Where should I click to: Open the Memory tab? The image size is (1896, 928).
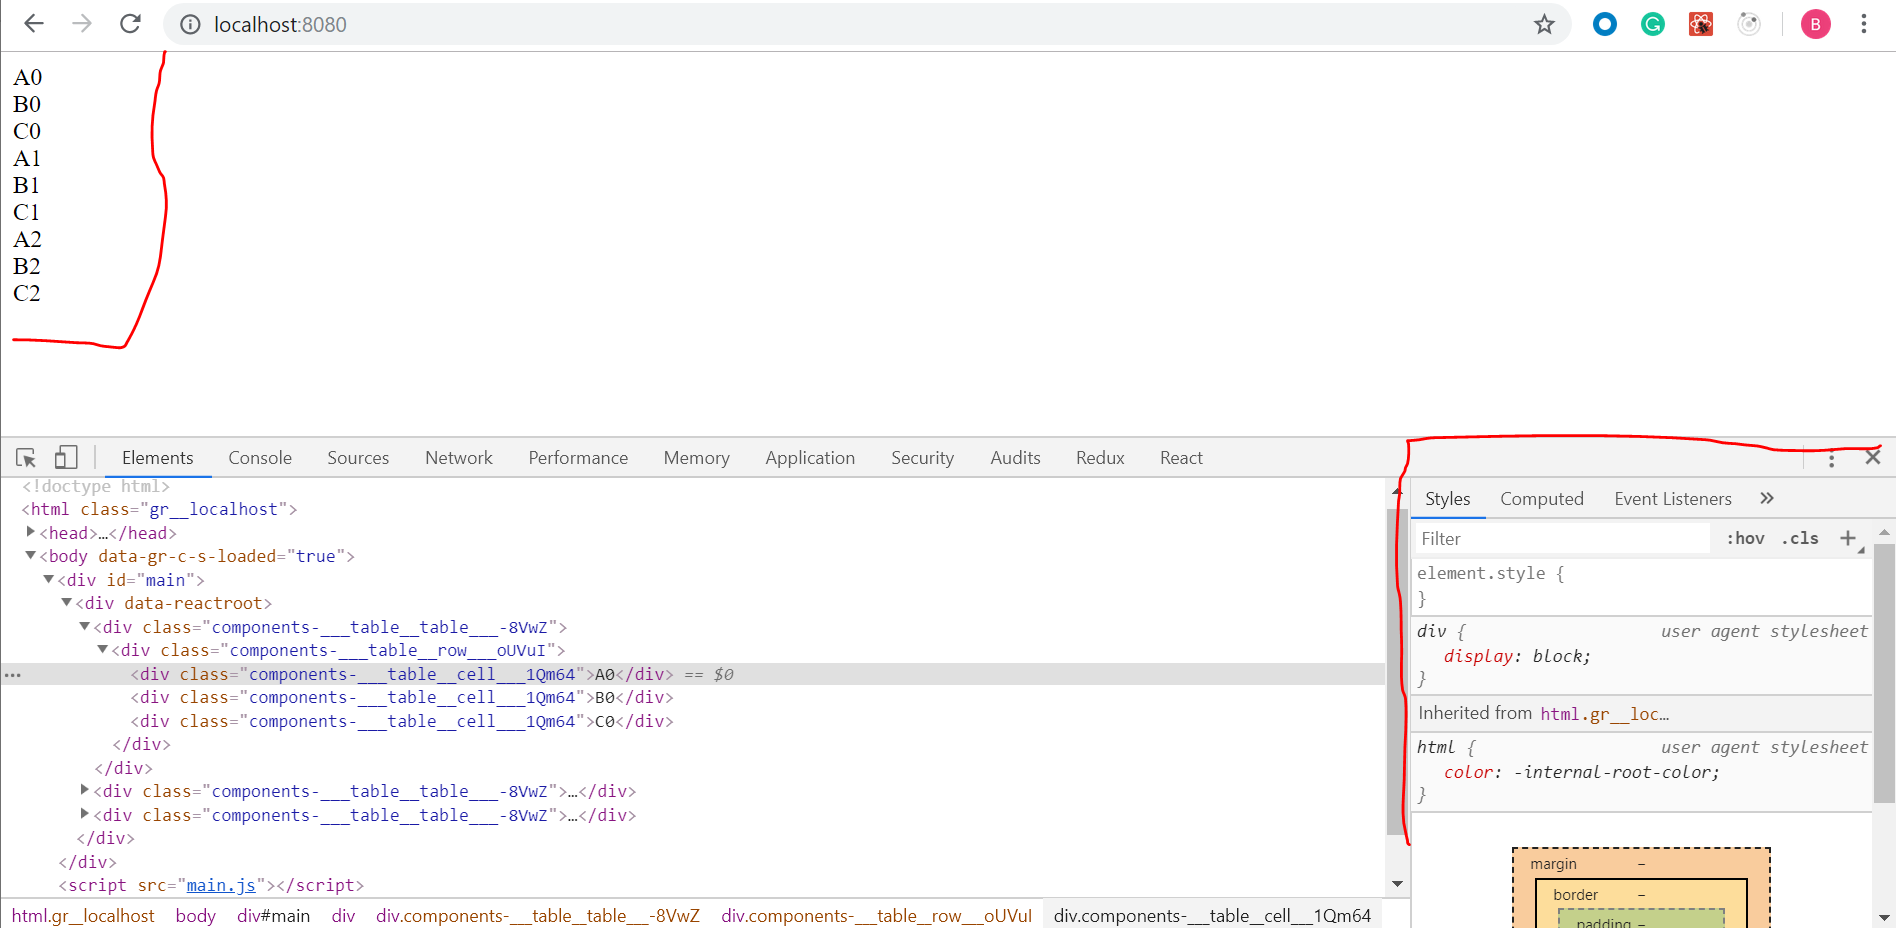[697, 458]
